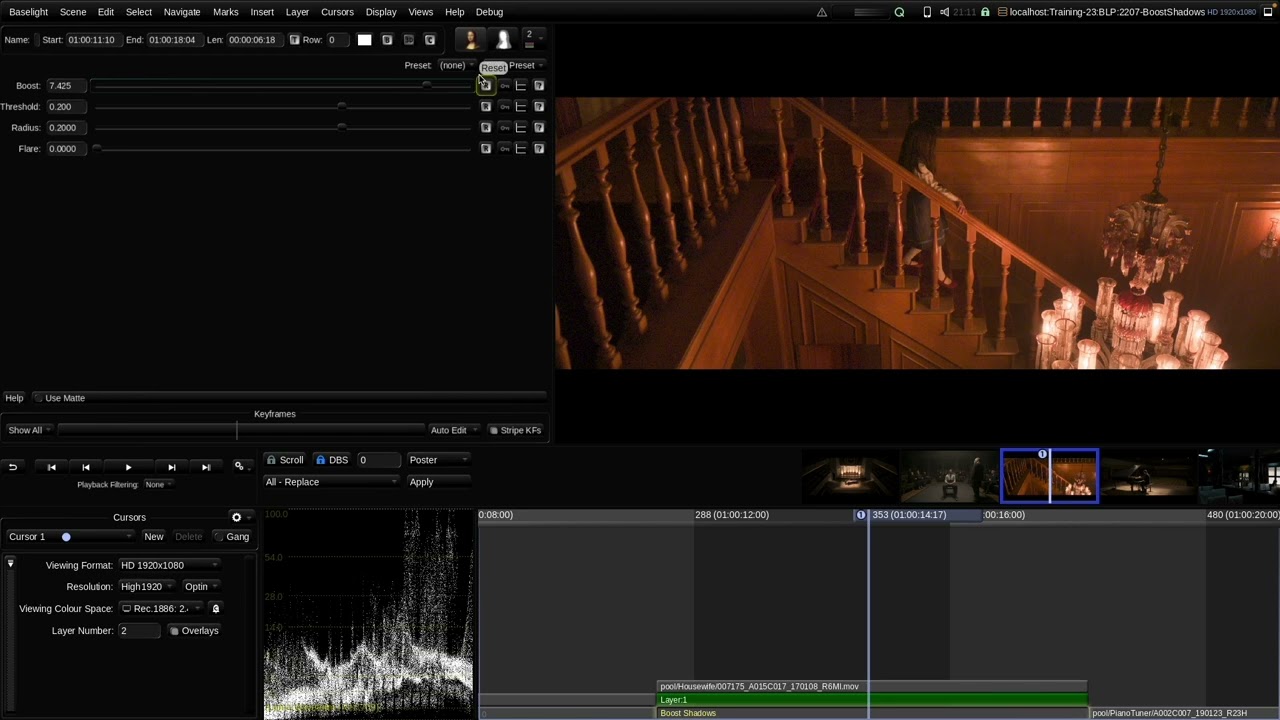Show help for the Radius parameter

539,128
